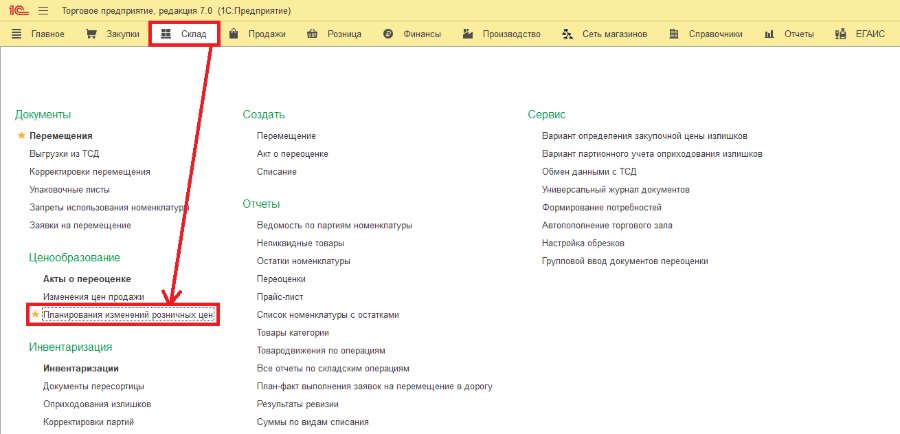The width and height of the screenshot is (900, 434).
Task: Click the Главное section list icon
Action: (17, 34)
